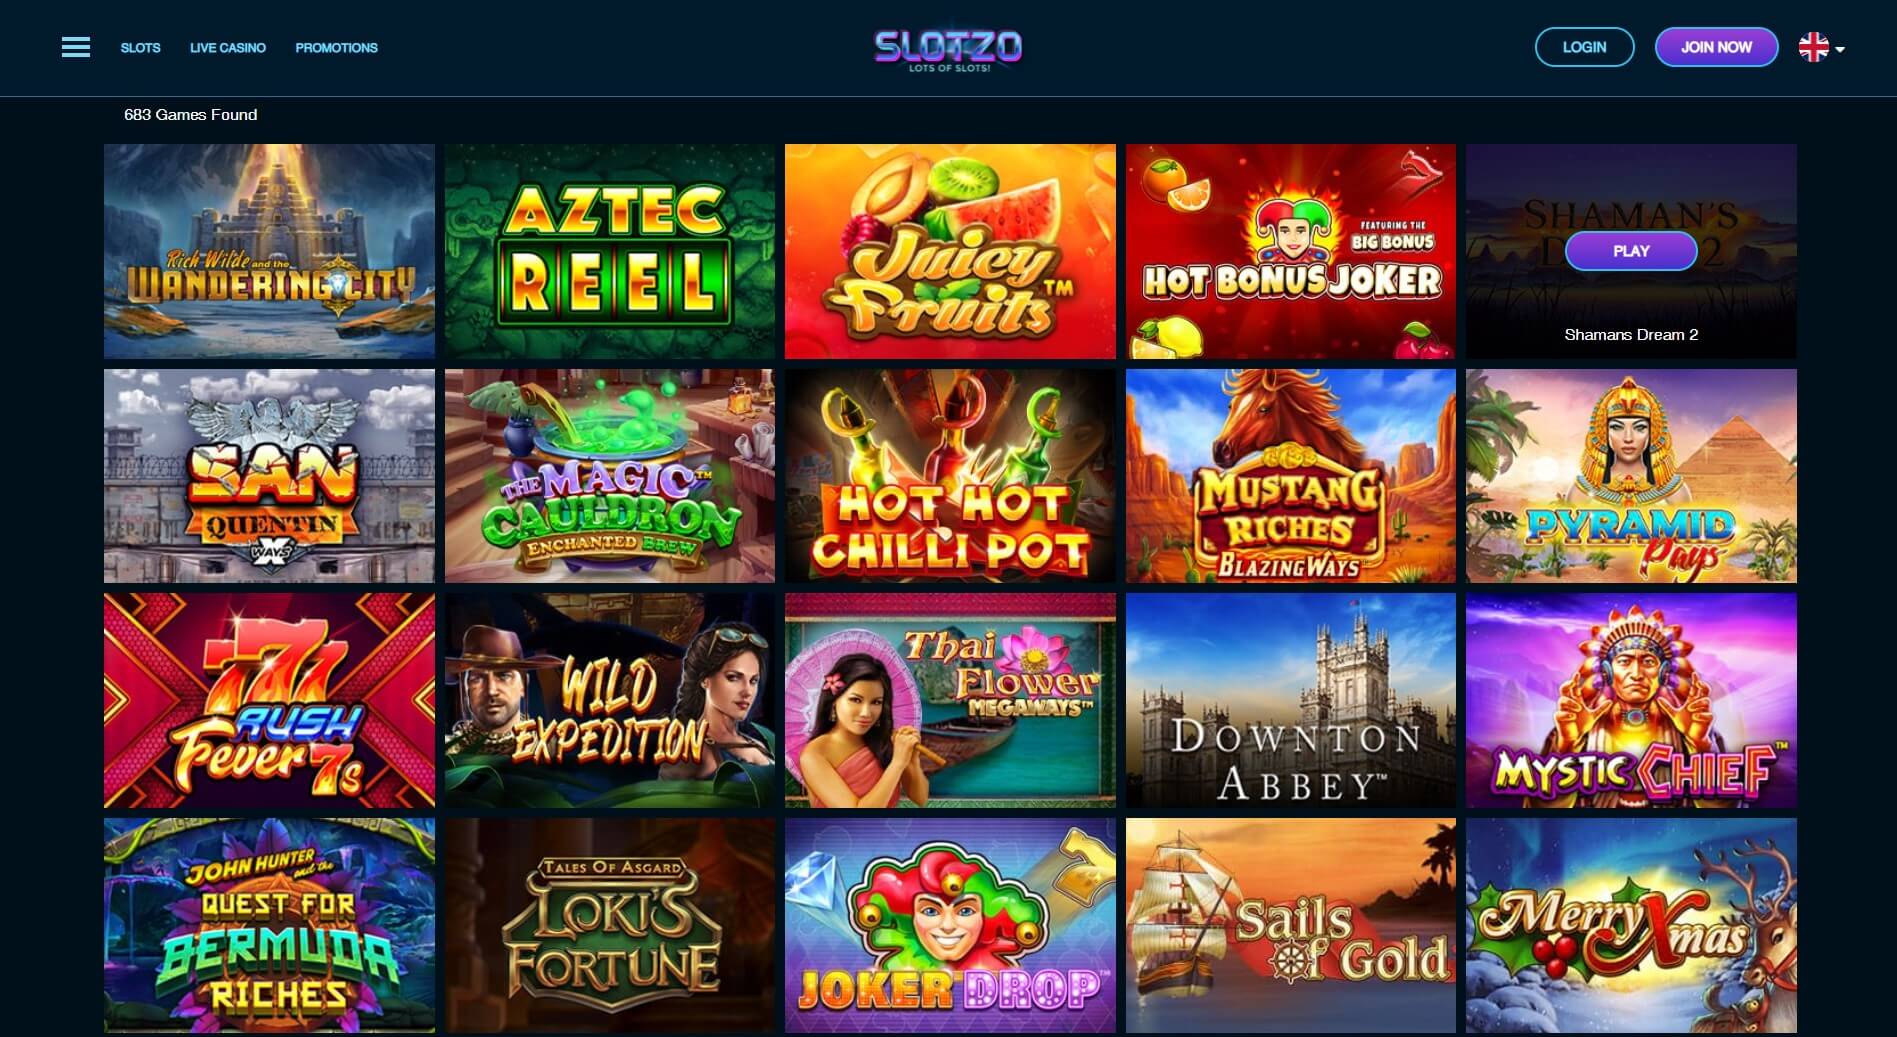Screen dimensions: 1897x1037
Task: Select the Juicy Fruits game tile
Action: point(950,251)
